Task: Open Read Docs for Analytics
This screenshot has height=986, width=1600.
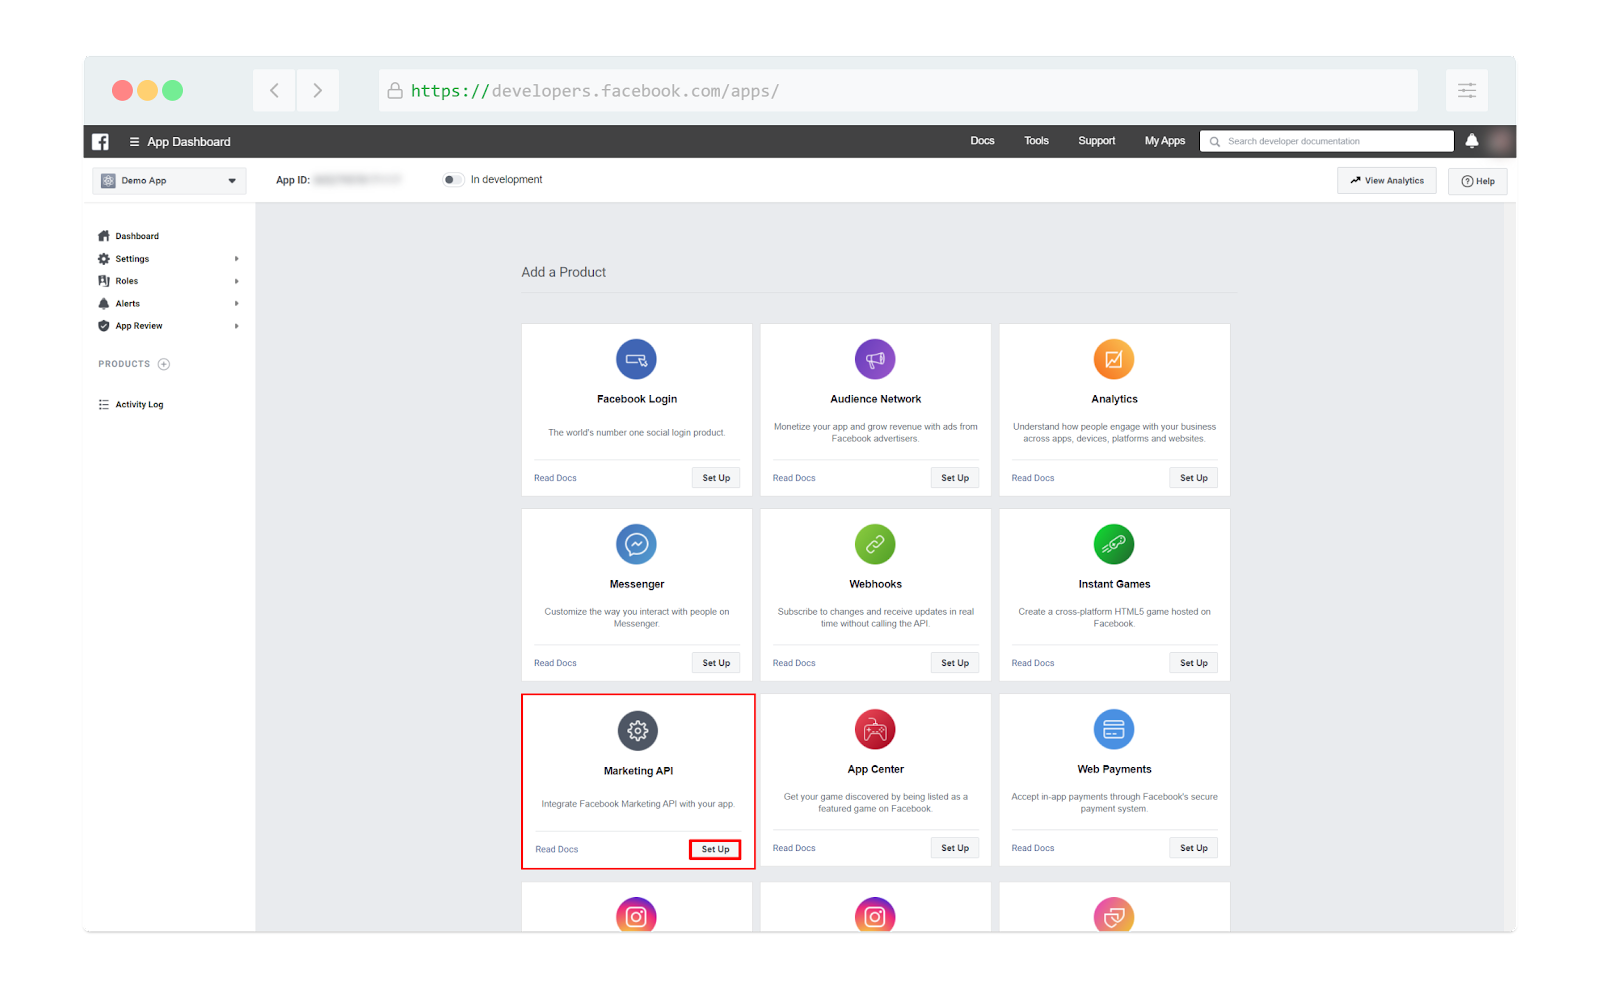Action: click(x=1033, y=478)
